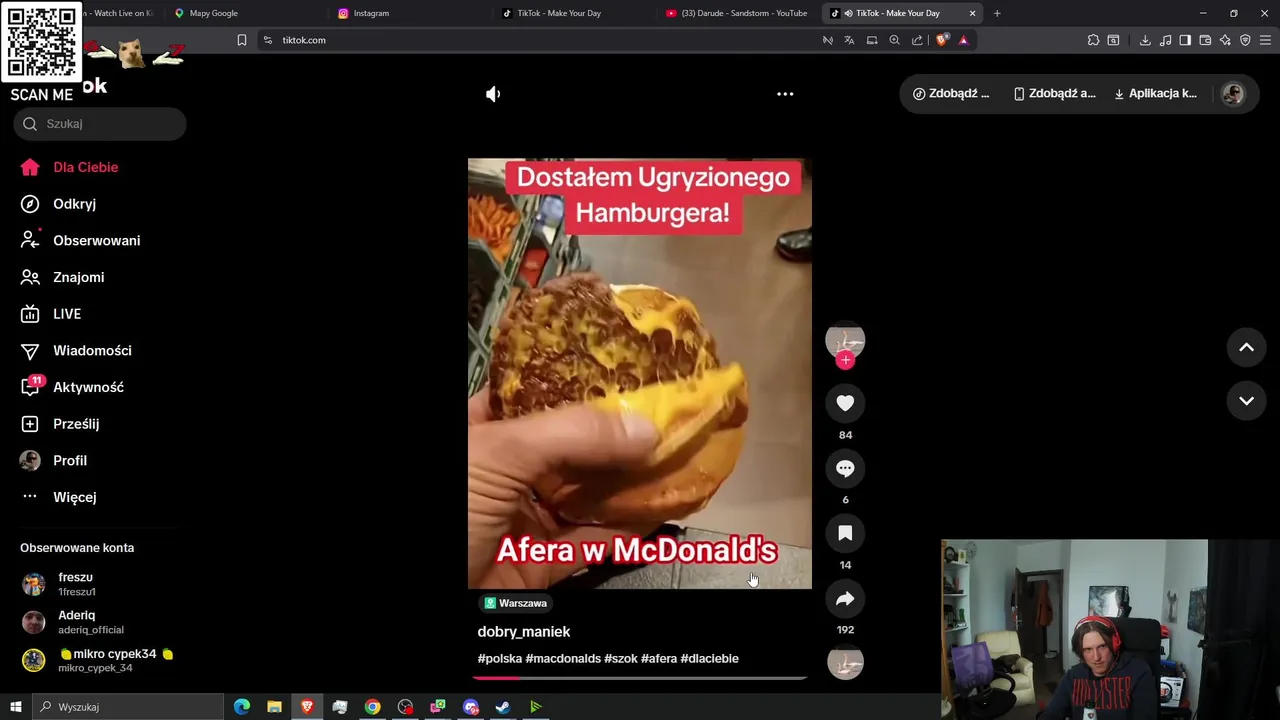This screenshot has width=1280, height=720.
Task: Share page via address bar icon
Action: (917, 40)
